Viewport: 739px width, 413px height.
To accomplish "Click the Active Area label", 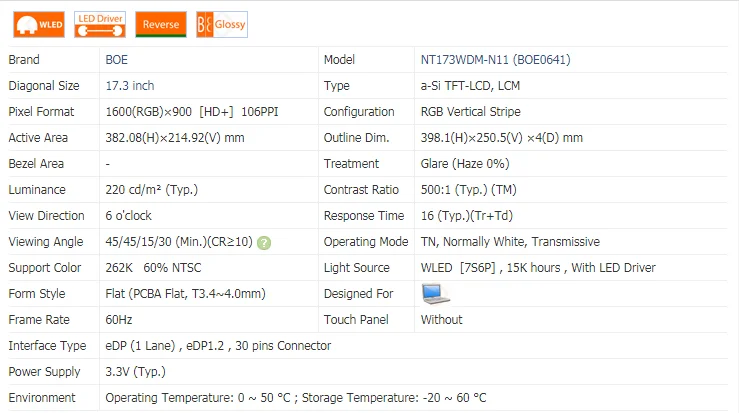I will 38,138.
